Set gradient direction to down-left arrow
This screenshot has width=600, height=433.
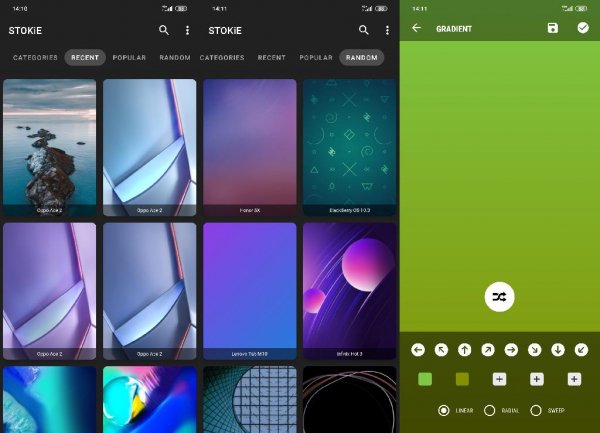tap(581, 350)
